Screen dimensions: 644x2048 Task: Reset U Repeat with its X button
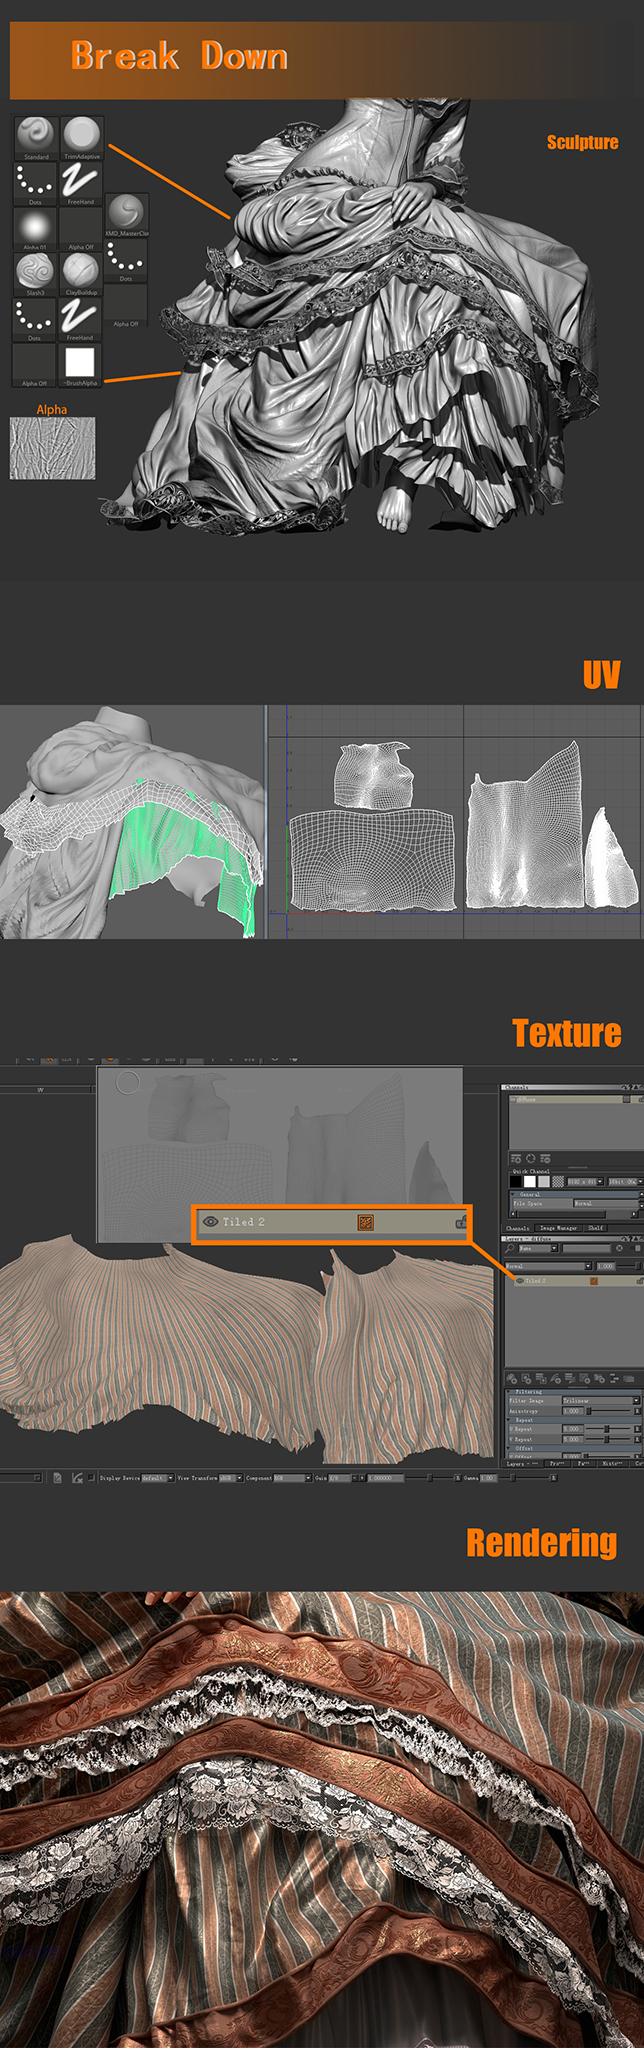tap(637, 1429)
